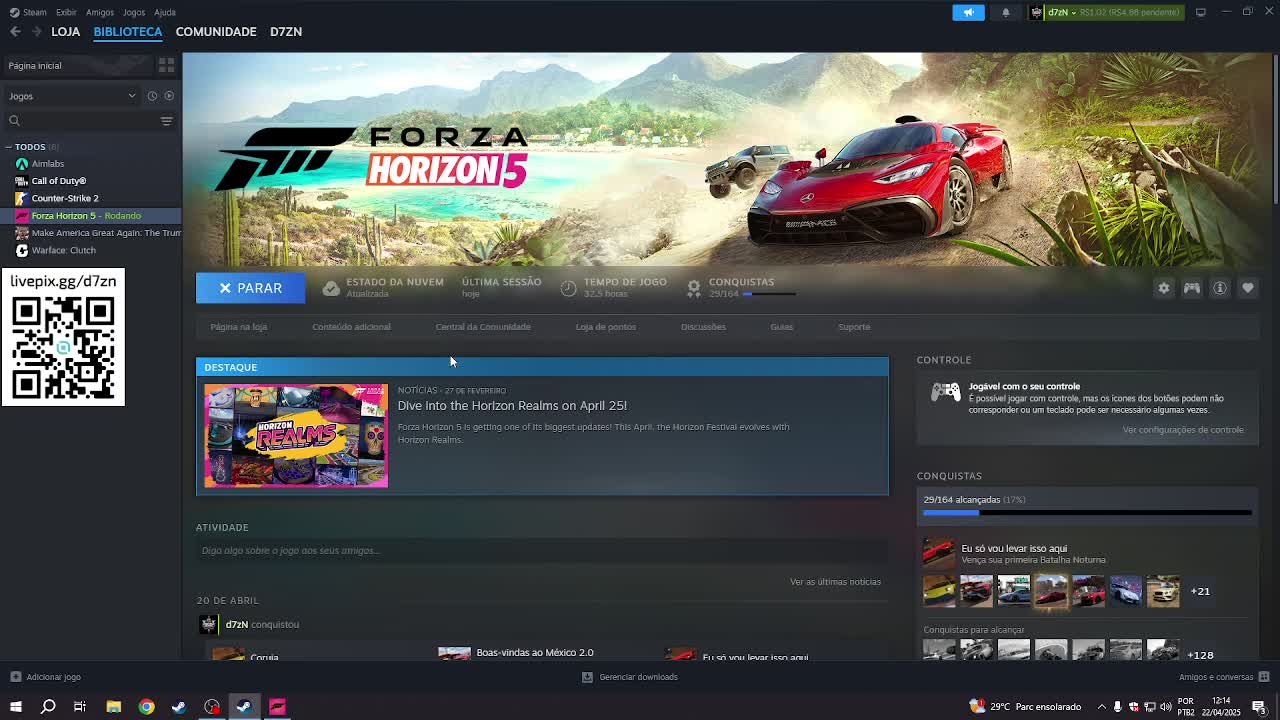Open Ver configurações de controle link
1280x720 pixels.
(1183, 430)
